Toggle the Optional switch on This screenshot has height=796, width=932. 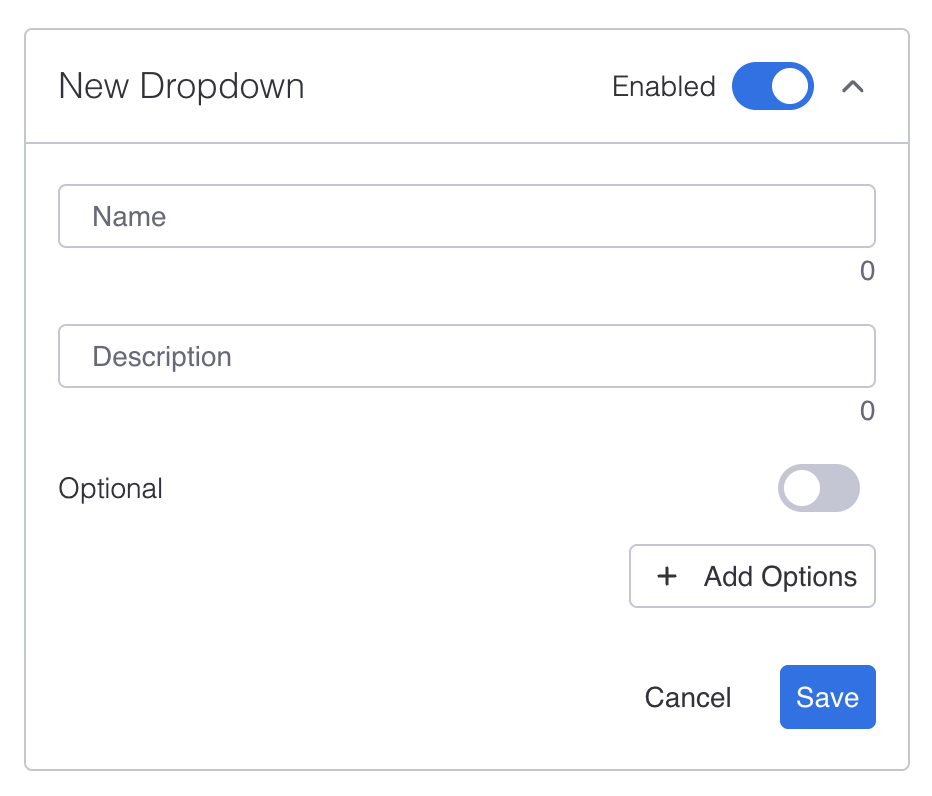[818, 488]
